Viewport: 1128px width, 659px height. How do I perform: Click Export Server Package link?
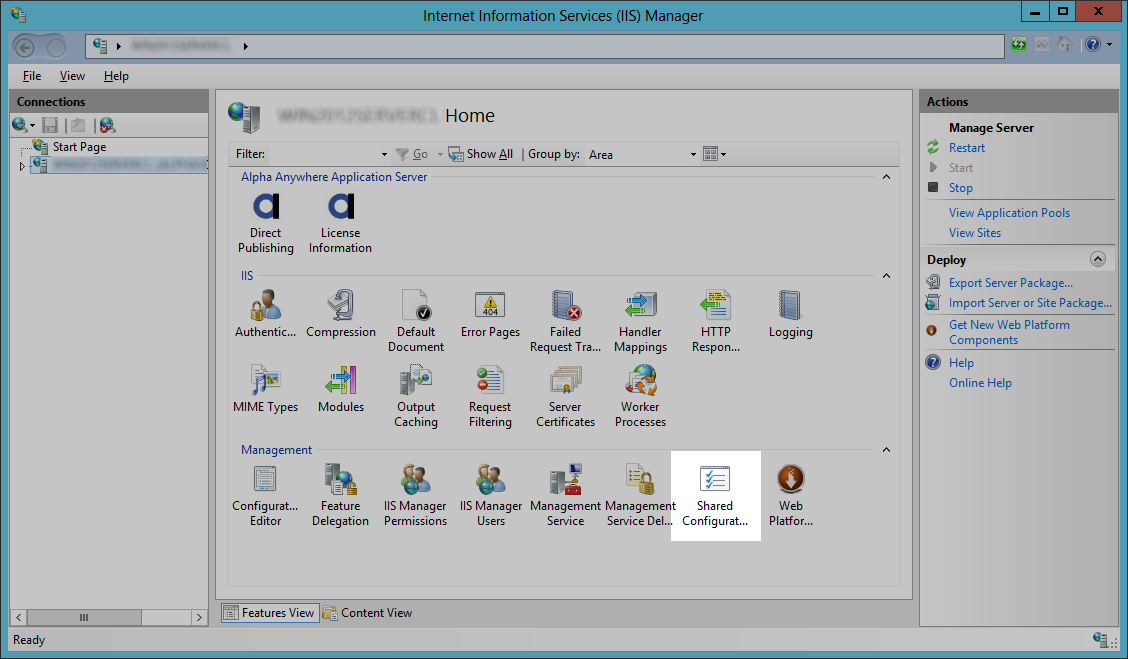pyautogui.click(x=1010, y=283)
